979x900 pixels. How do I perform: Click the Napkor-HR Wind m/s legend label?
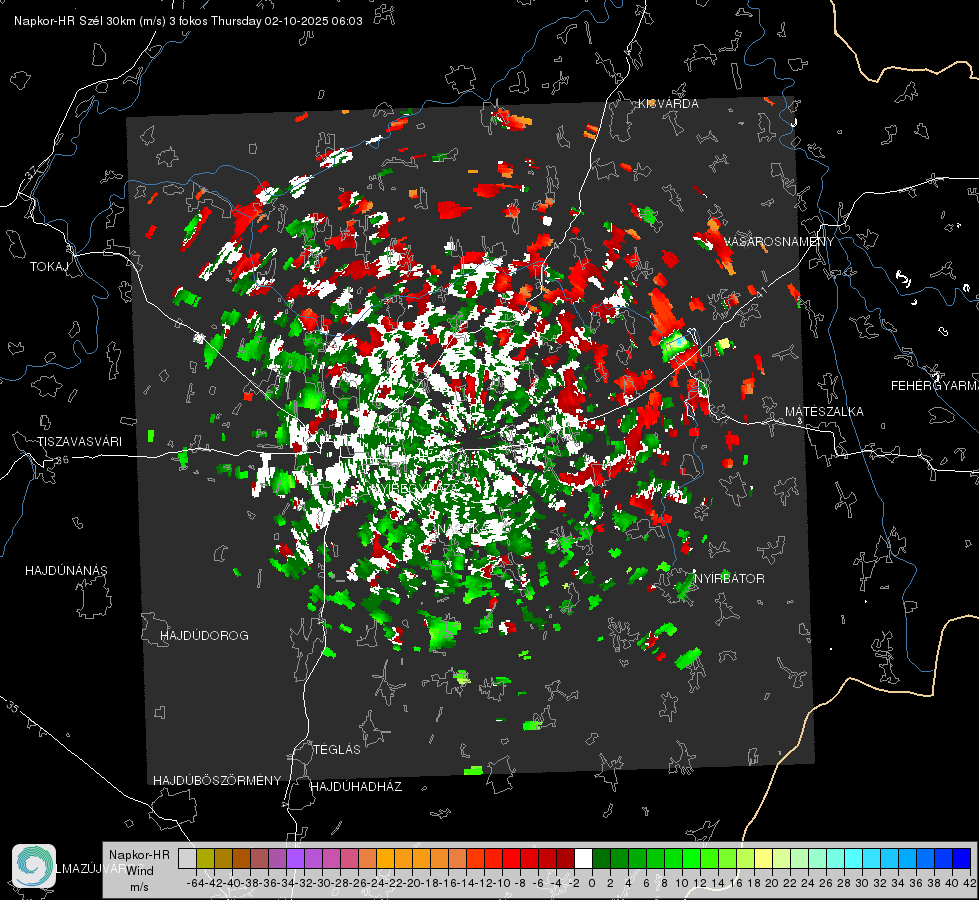(x=139, y=870)
